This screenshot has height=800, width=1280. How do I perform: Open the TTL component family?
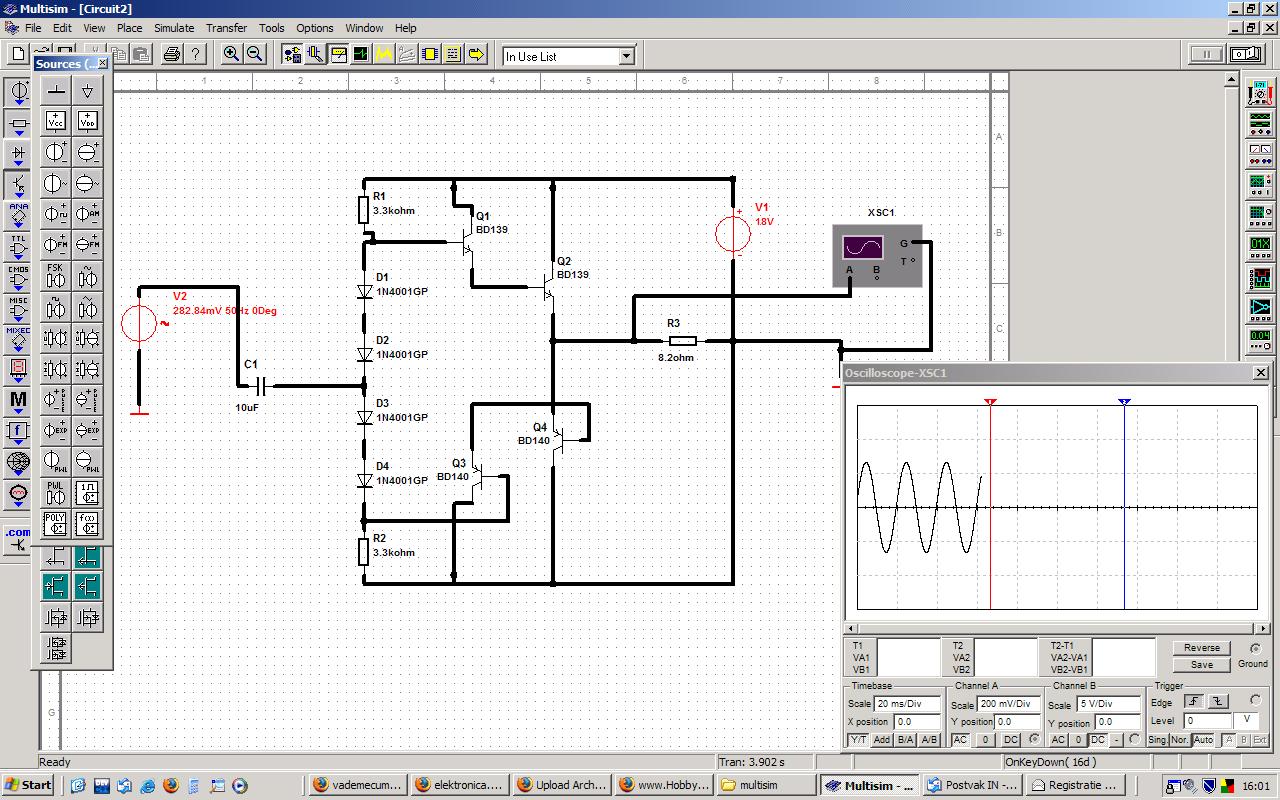point(18,246)
